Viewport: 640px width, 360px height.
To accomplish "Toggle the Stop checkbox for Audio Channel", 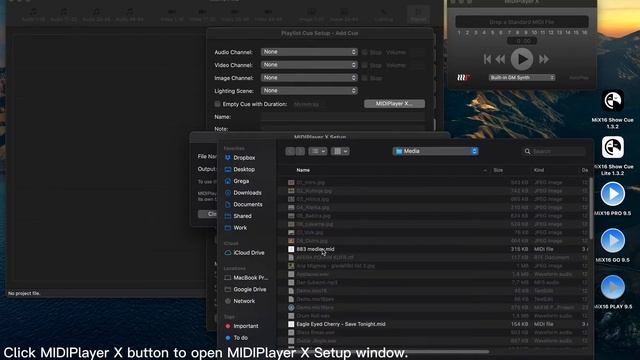I will click(365, 52).
